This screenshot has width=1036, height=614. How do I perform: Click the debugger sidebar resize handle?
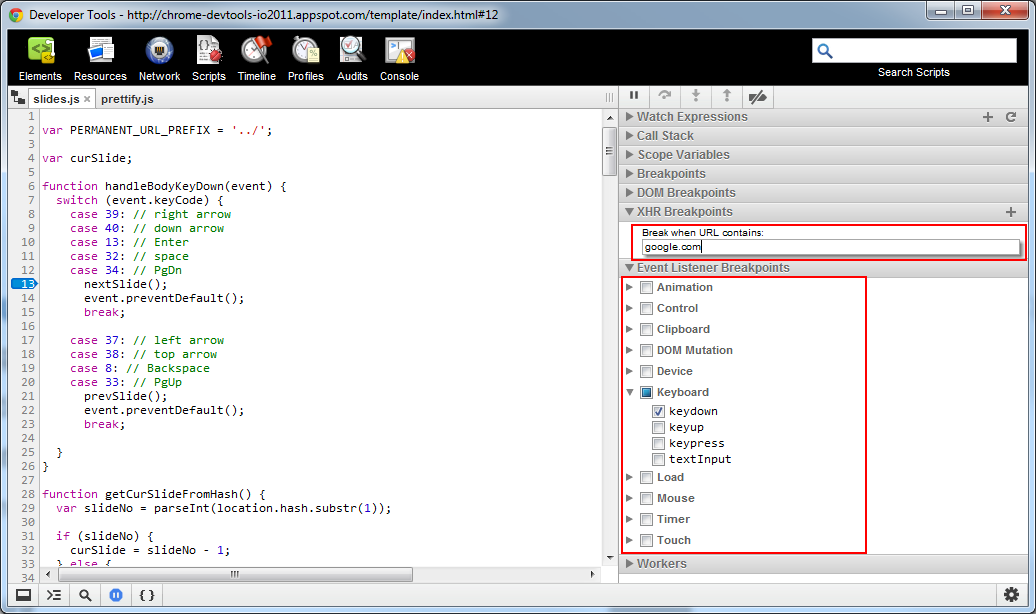(609, 98)
